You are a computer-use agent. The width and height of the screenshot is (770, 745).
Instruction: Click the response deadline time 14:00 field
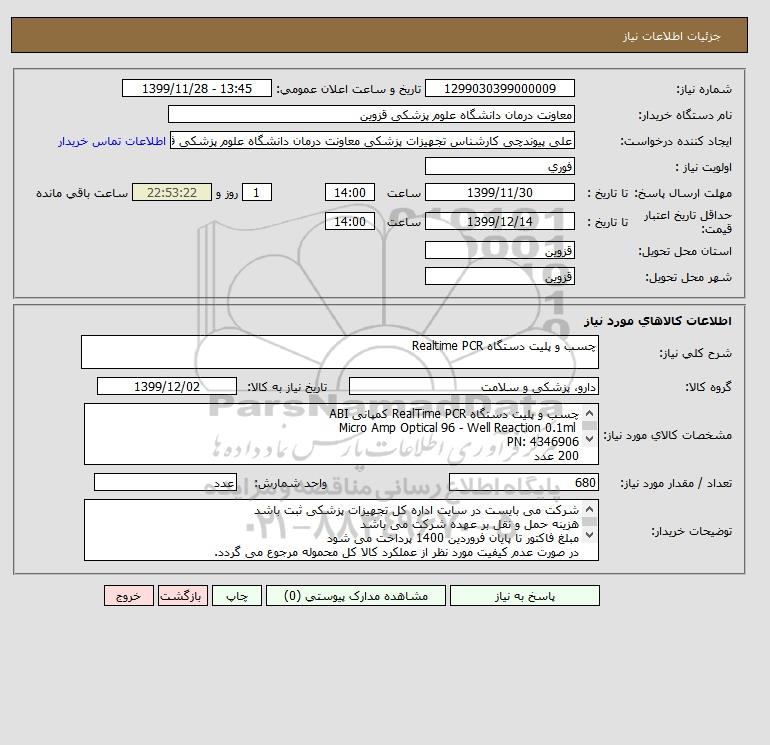350,193
